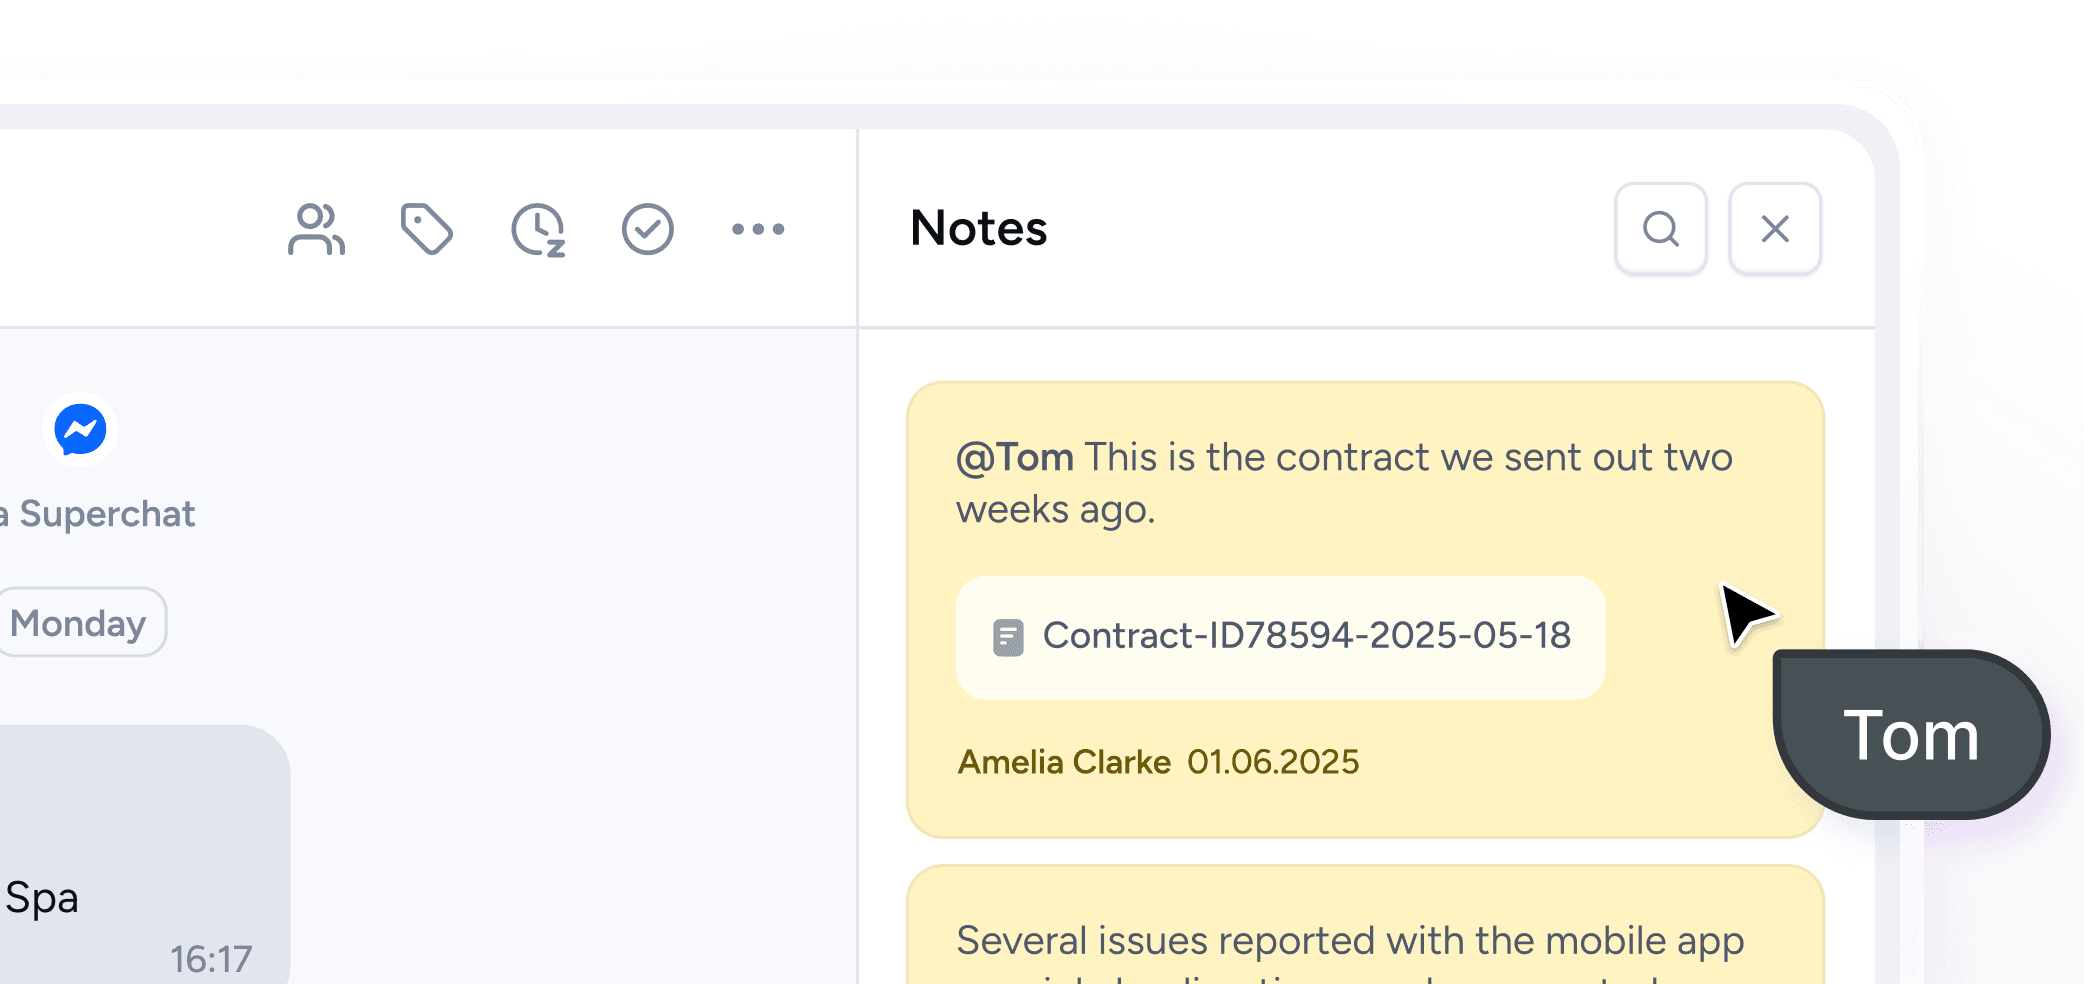The image size is (2084, 984).
Task: Click the Amelia Clarke author name
Action: tap(1064, 762)
